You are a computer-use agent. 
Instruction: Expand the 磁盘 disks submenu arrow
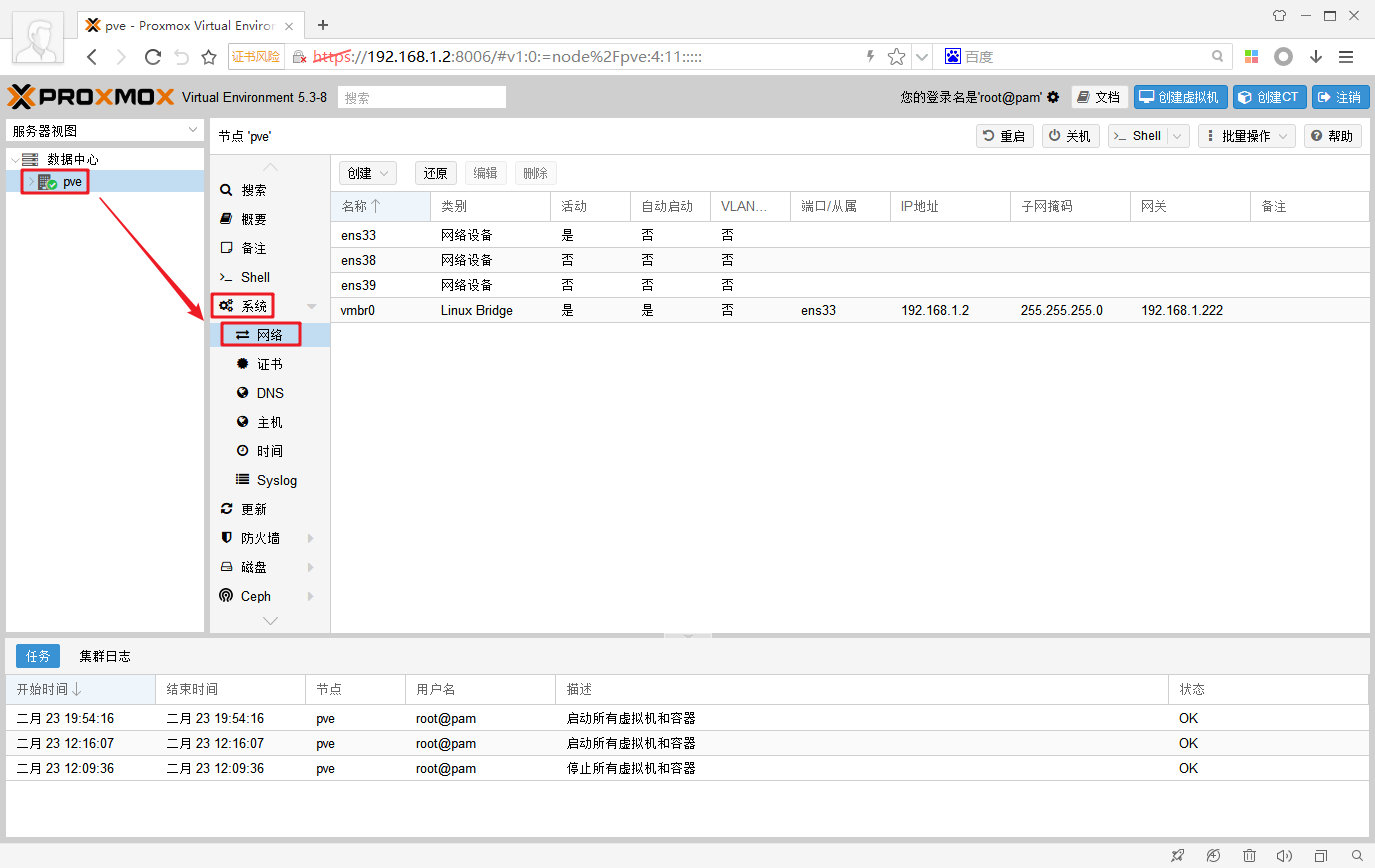[x=311, y=567]
